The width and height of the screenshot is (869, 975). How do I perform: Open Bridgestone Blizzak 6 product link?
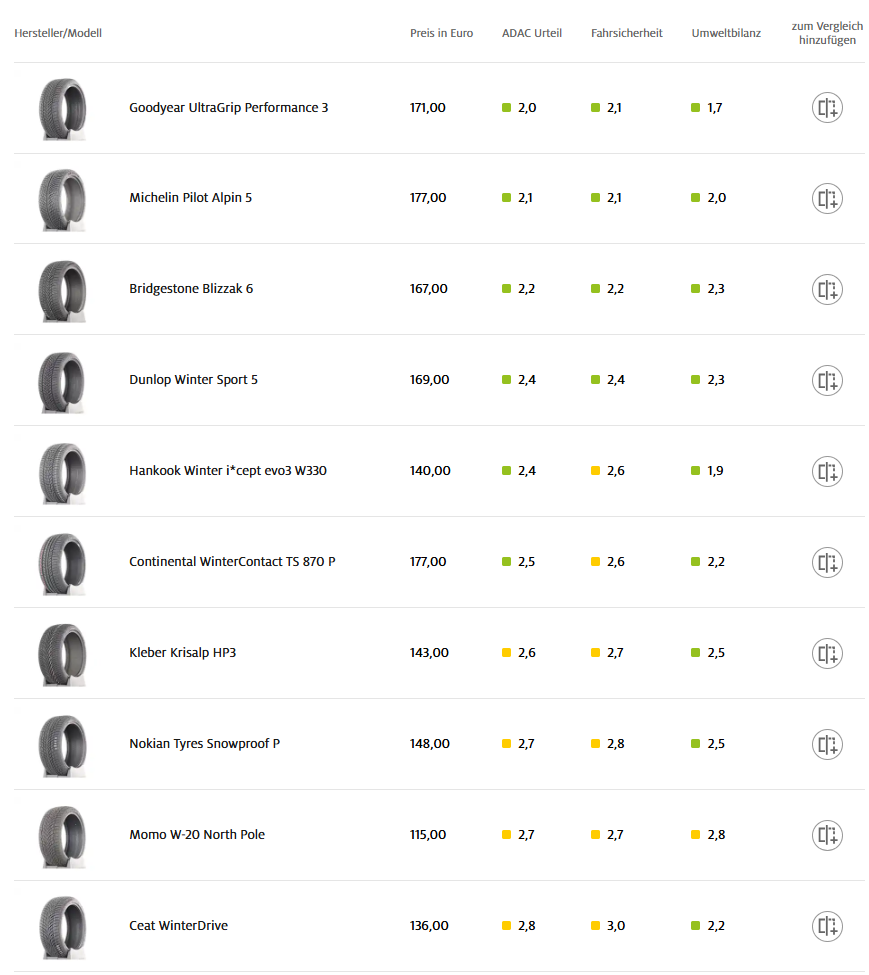point(191,289)
